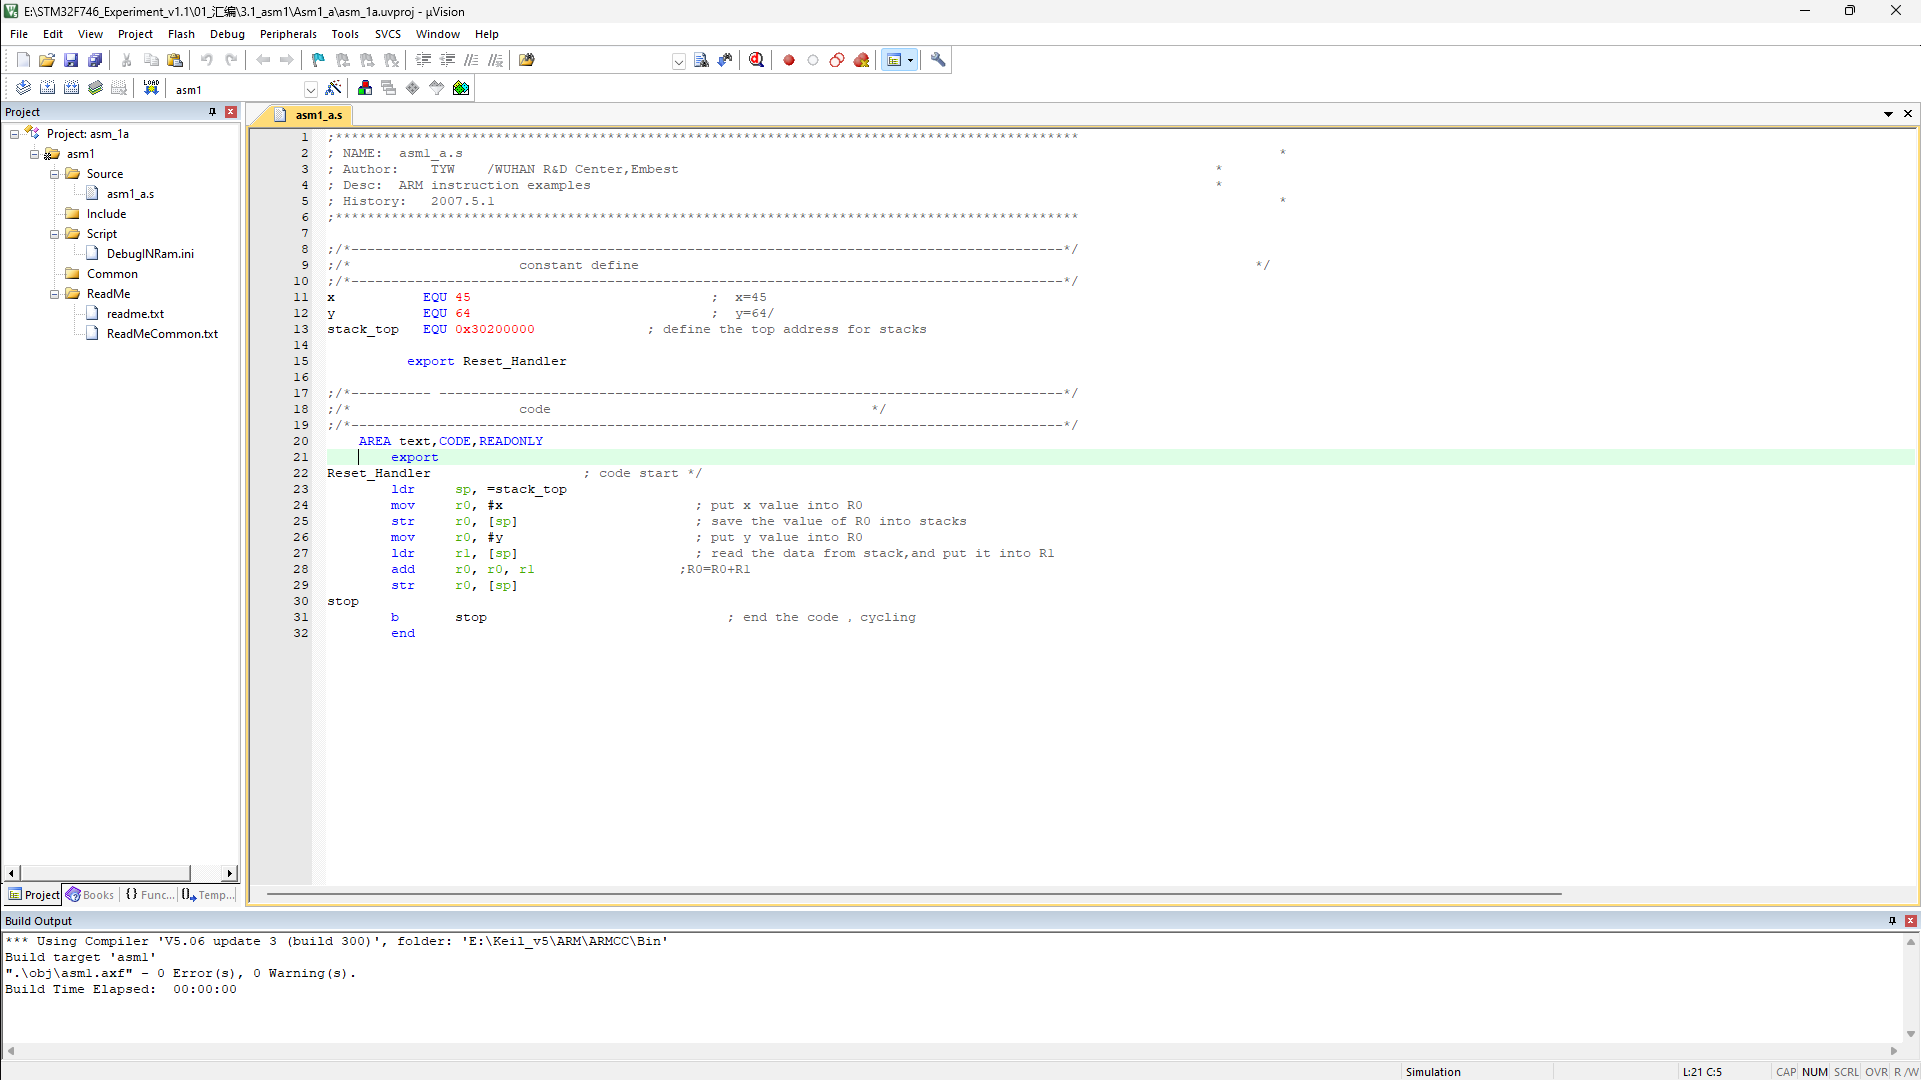The height and width of the screenshot is (1080, 1921).
Task: Create a new file with New icon
Action: coord(23,60)
